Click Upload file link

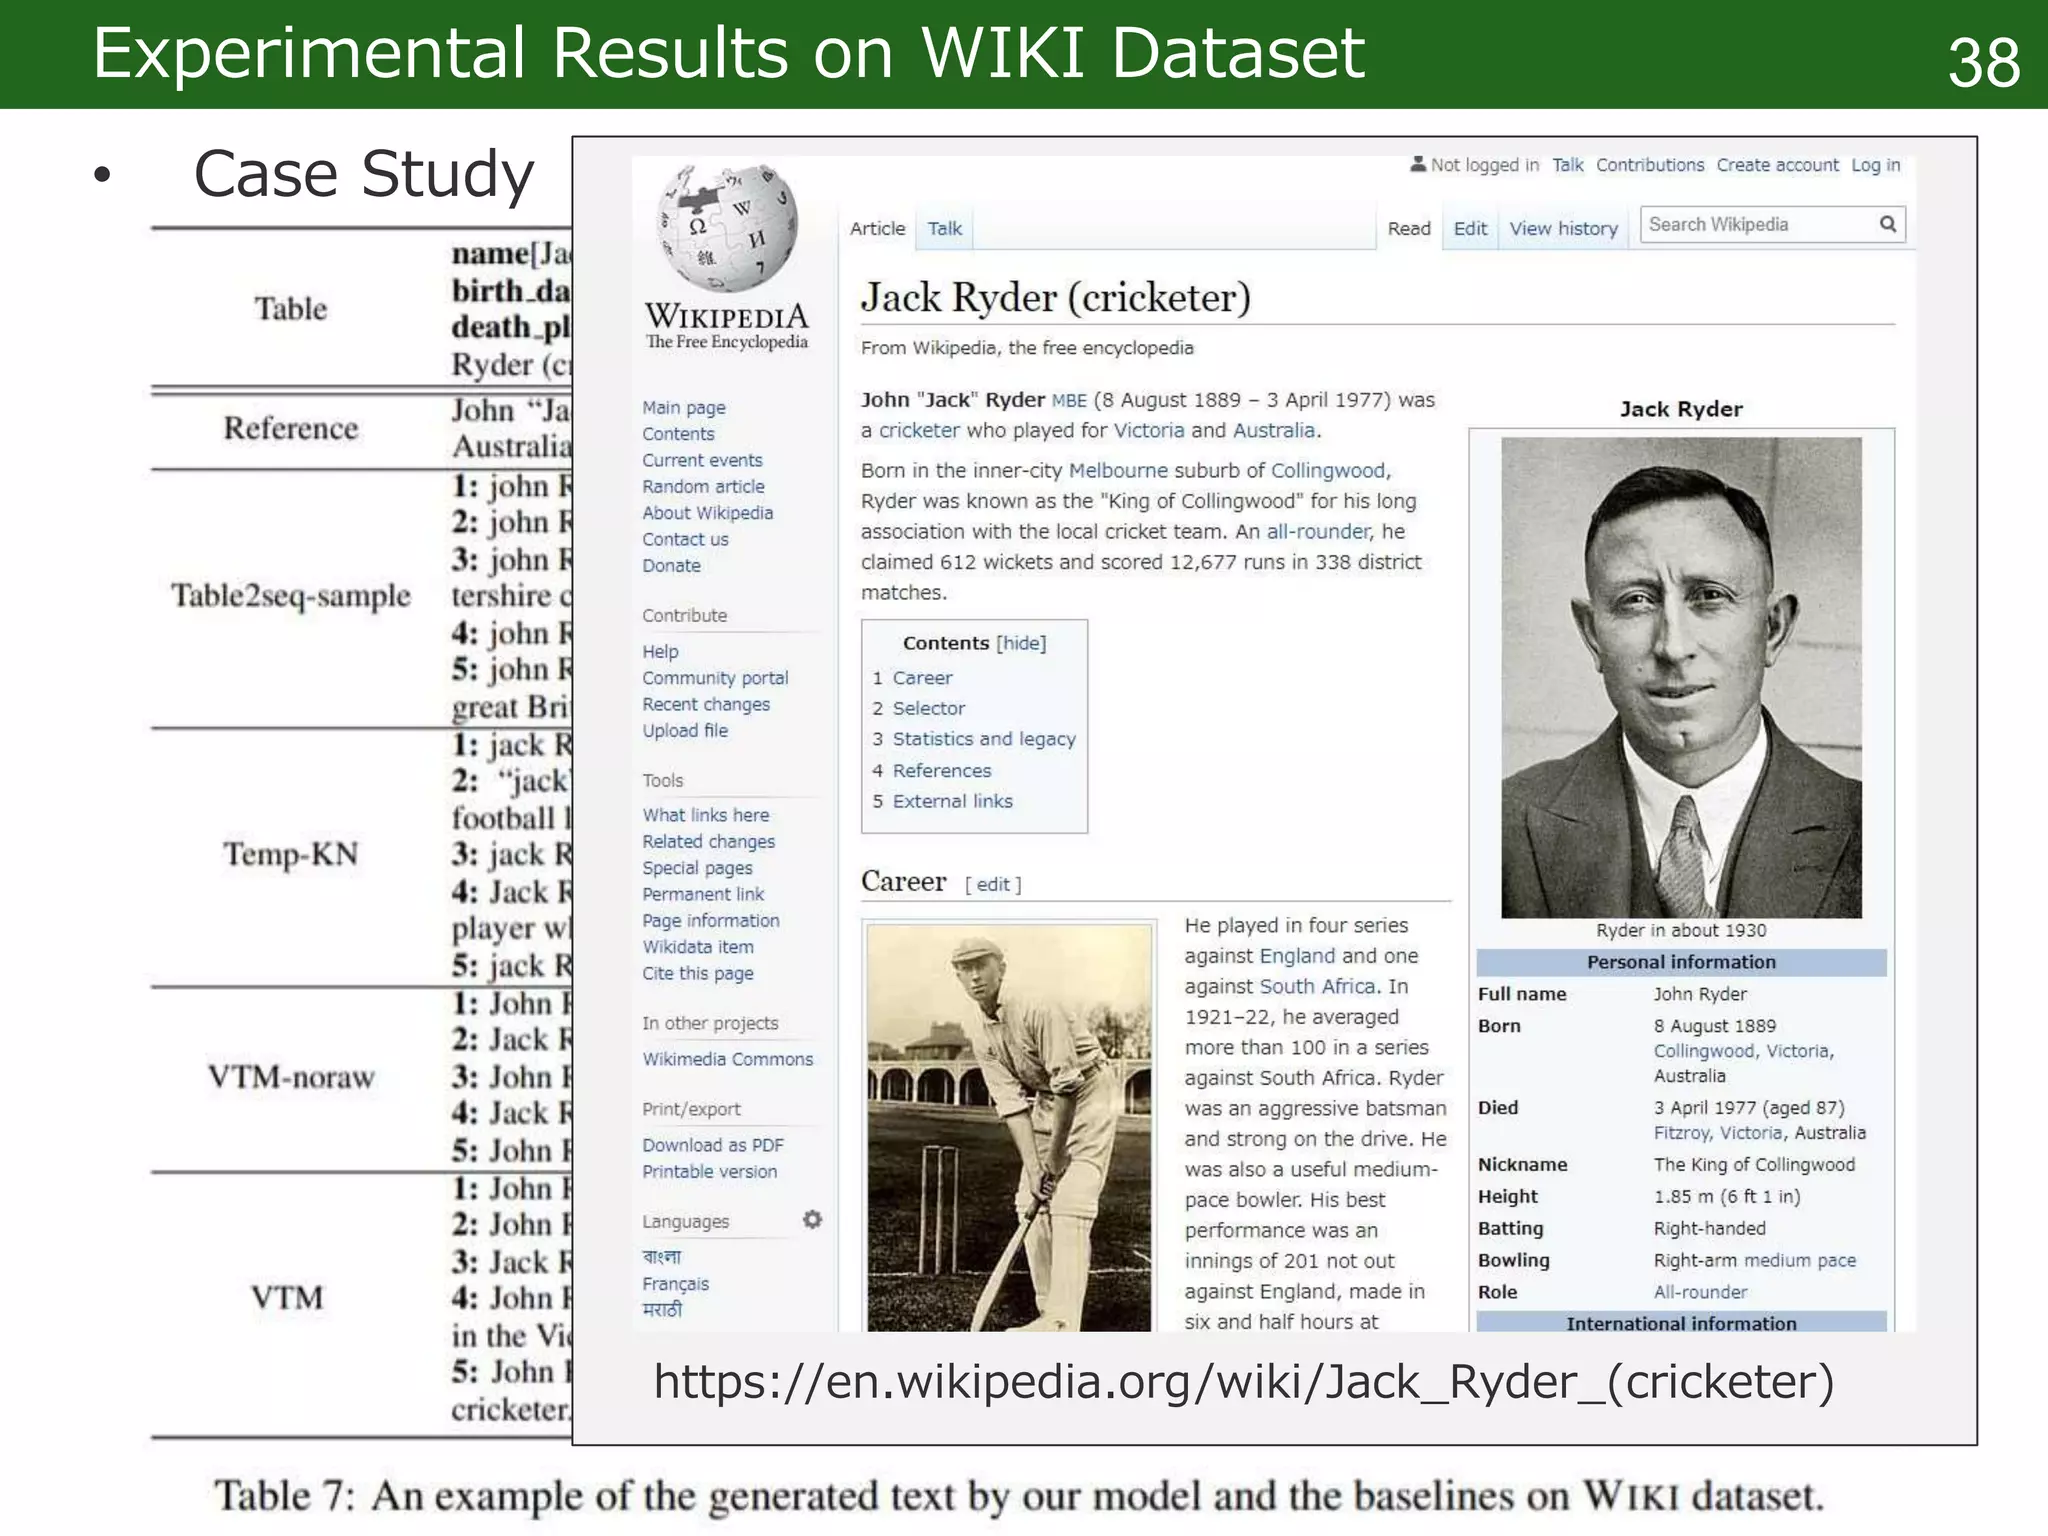pyautogui.click(x=685, y=730)
